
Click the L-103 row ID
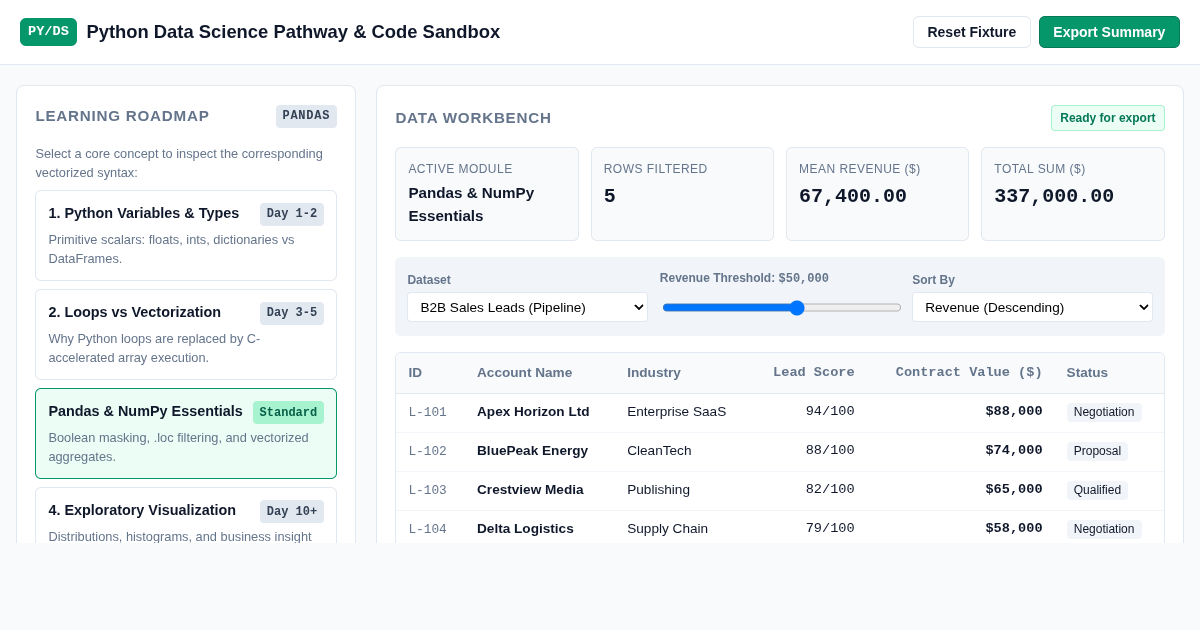coord(427,490)
